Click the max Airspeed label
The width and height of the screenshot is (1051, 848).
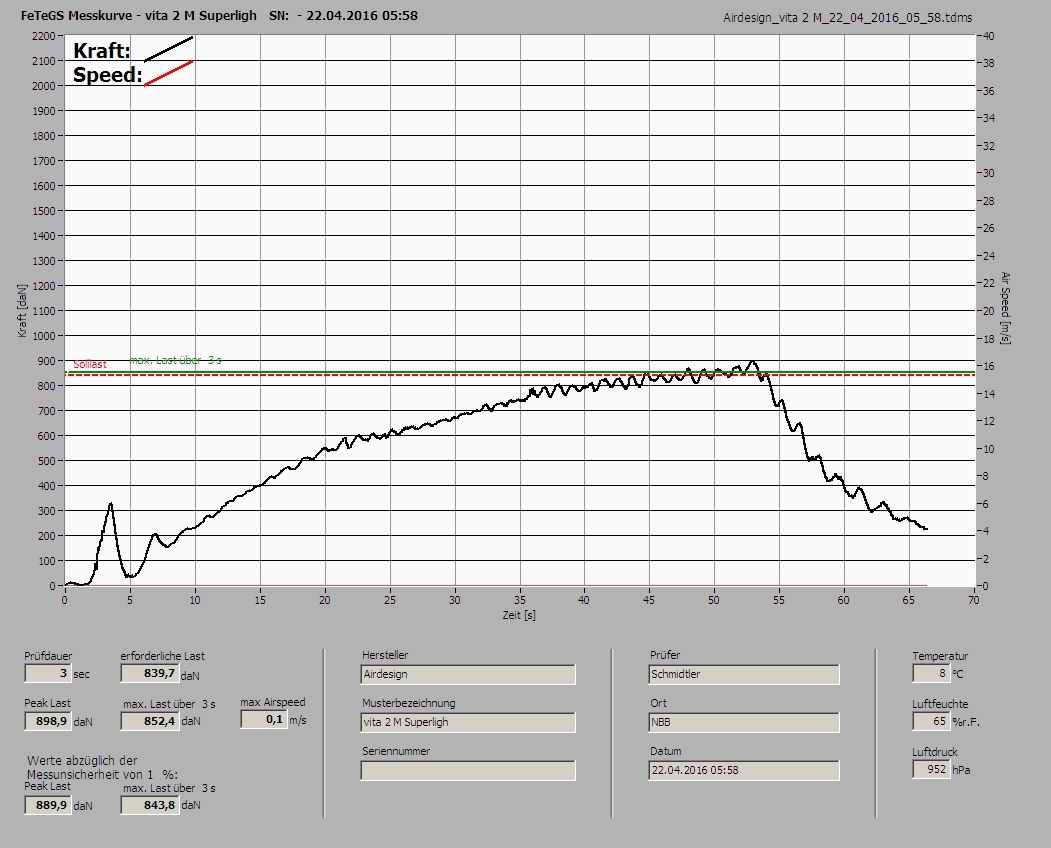click(x=273, y=703)
